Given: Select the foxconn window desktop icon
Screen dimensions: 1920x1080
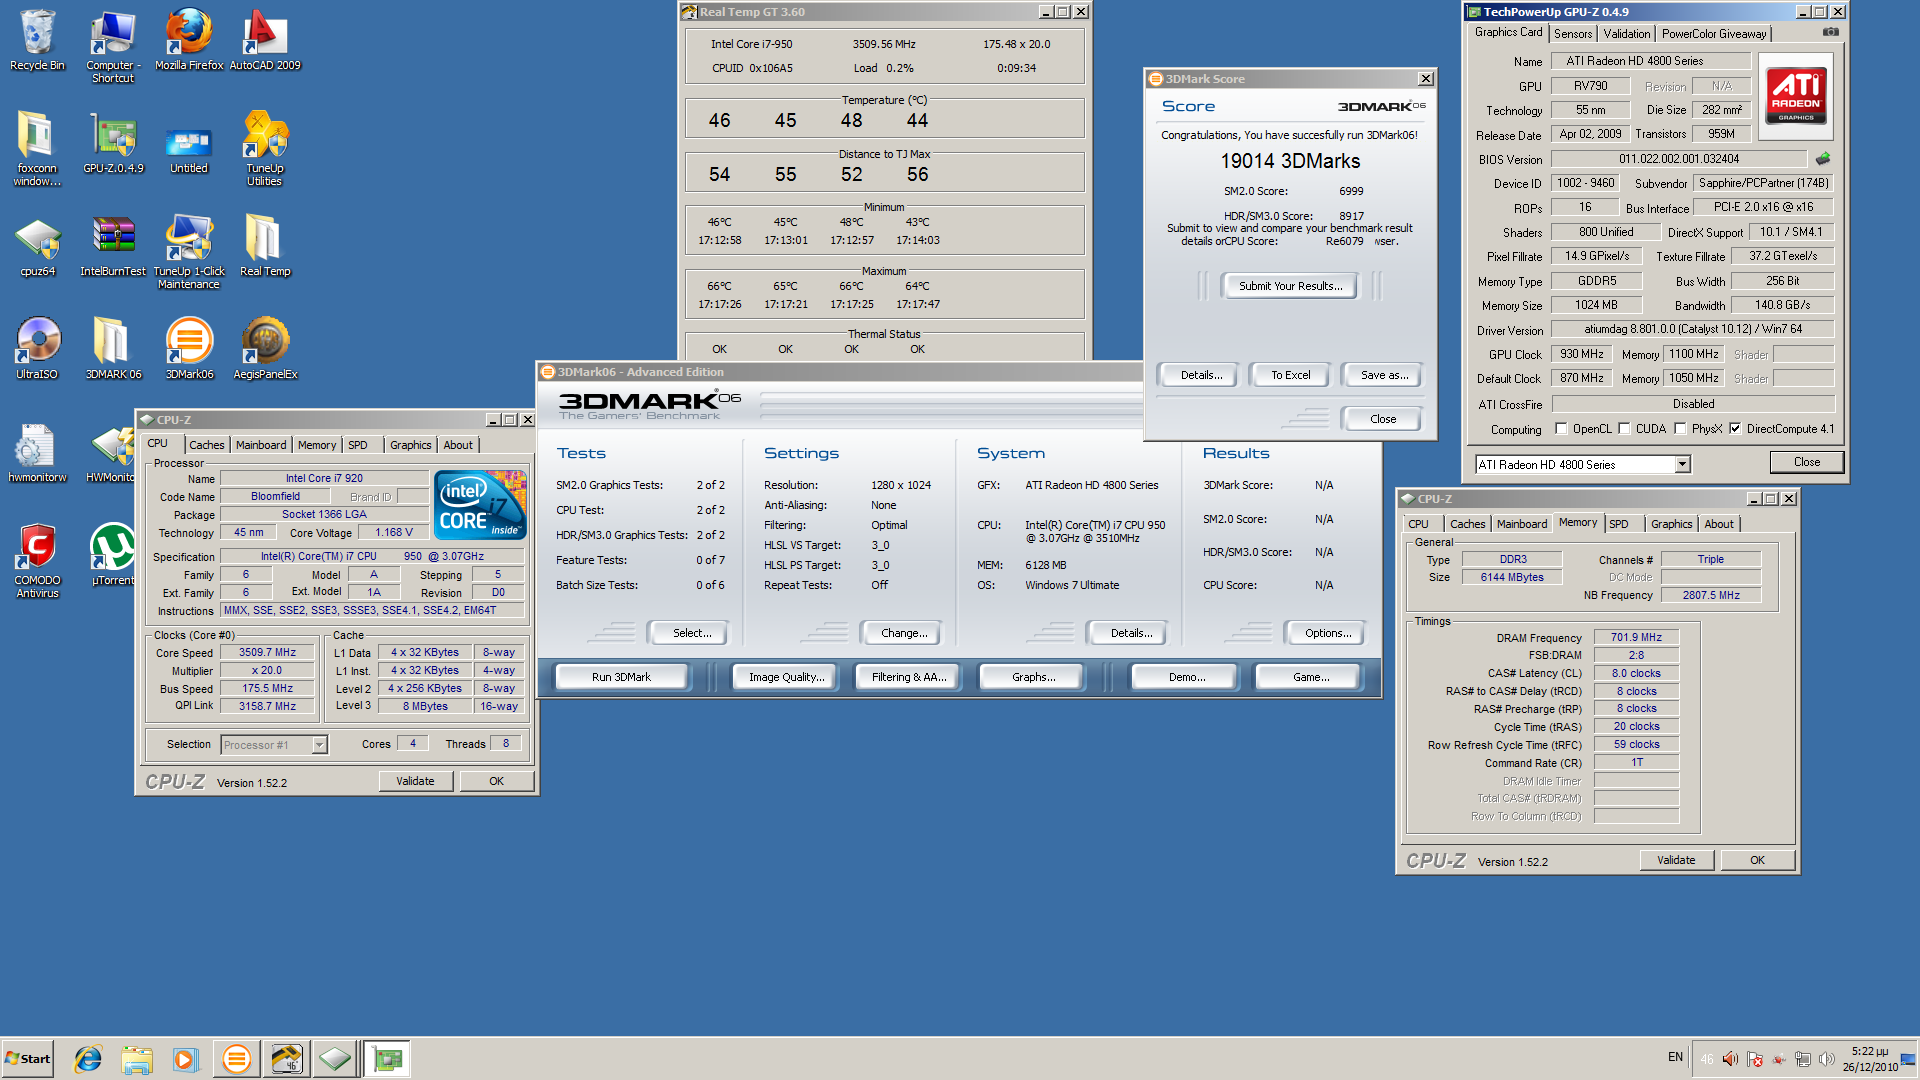Looking at the screenshot, I should (x=37, y=148).
